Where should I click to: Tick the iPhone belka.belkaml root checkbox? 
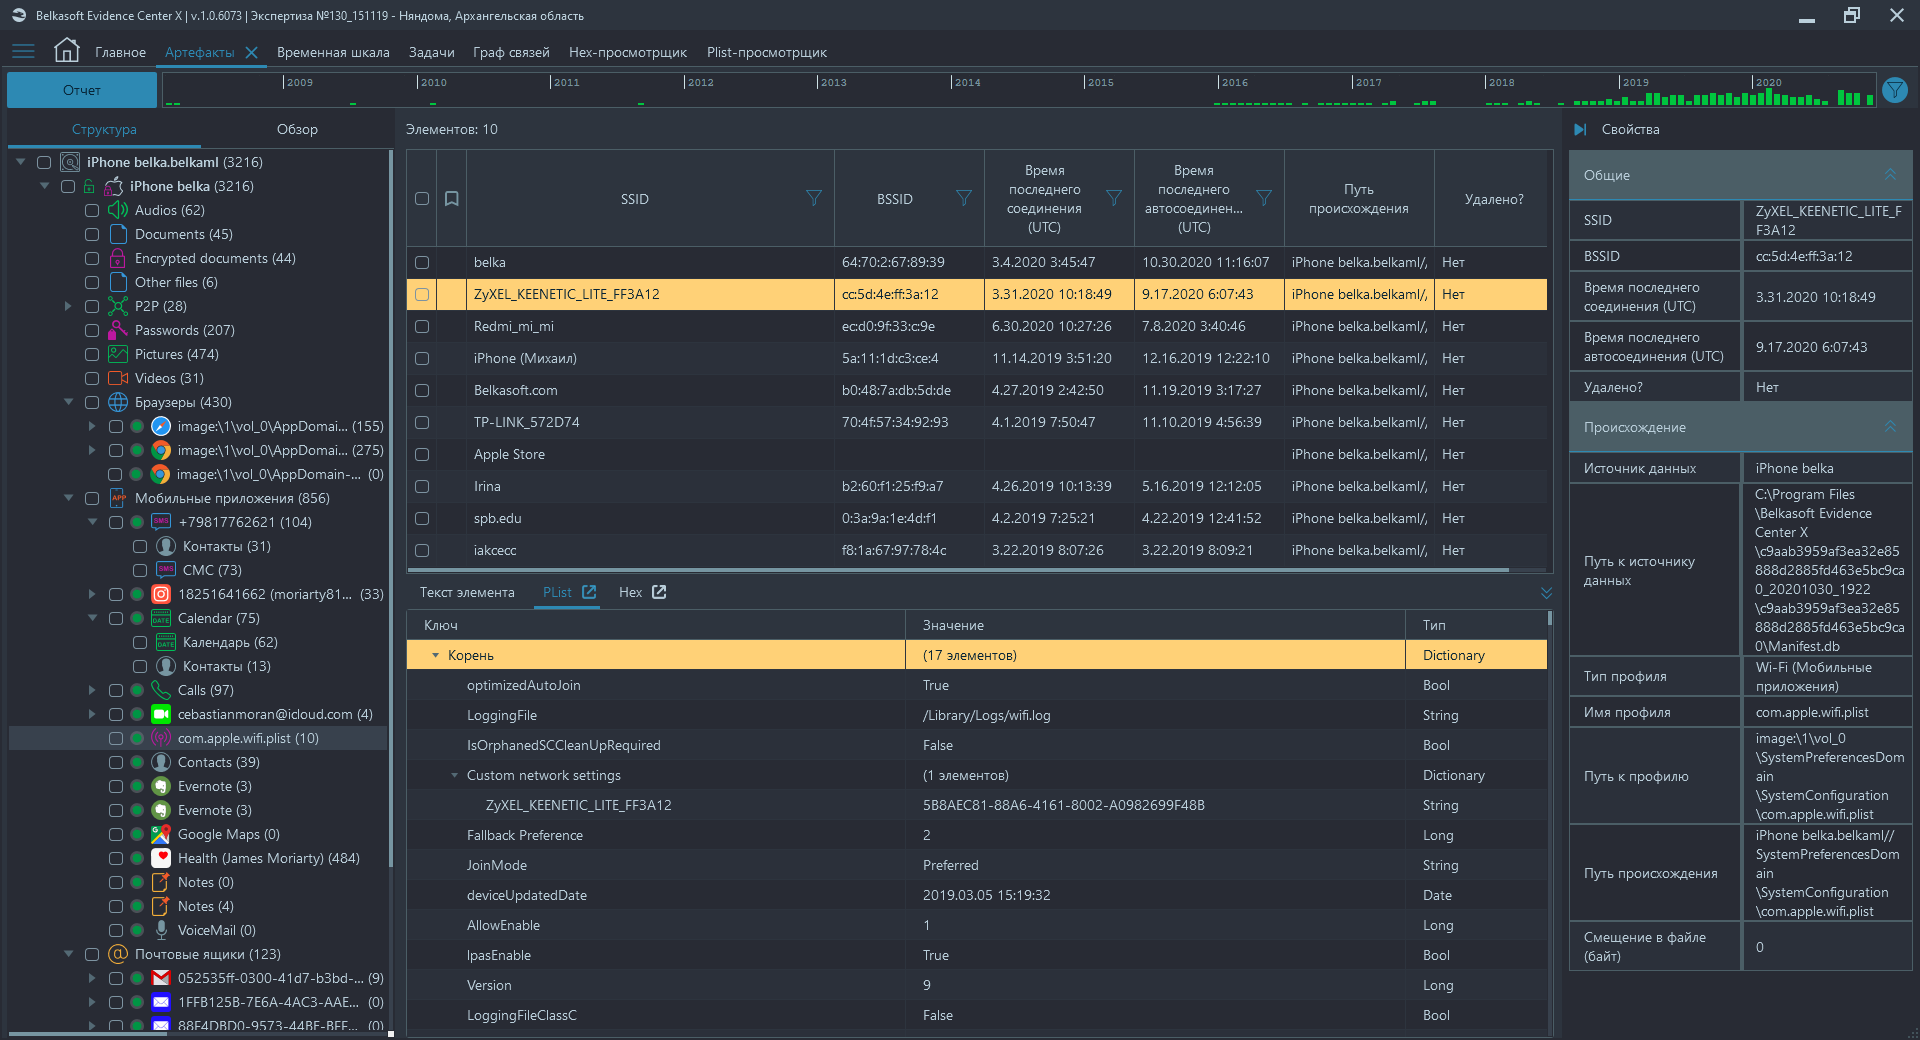click(x=44, y=162)
